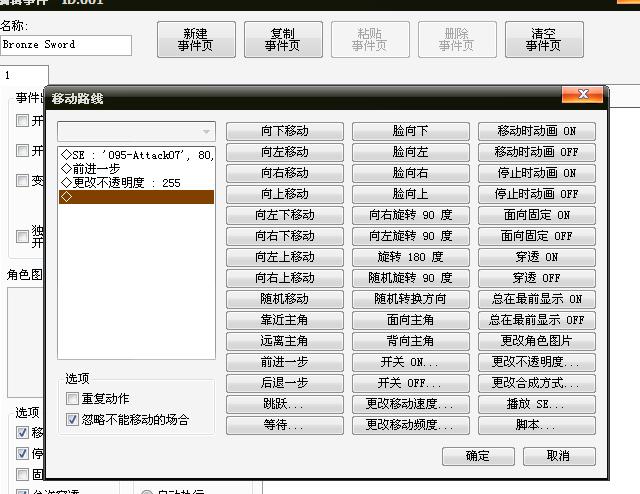Image resolution: width=640 pixels, height=494 pixels.
Task: Click 背向主角 button
Action: (411, 341)
